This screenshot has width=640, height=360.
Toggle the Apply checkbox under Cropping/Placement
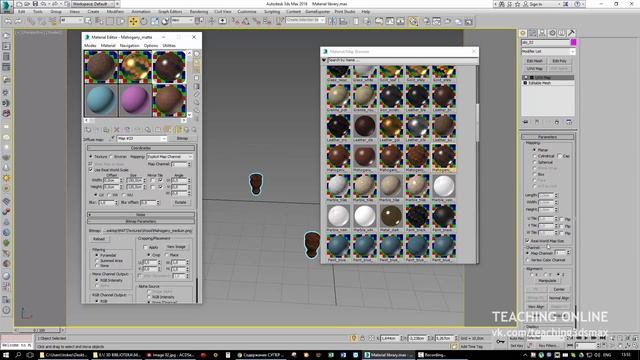[145, 247]
